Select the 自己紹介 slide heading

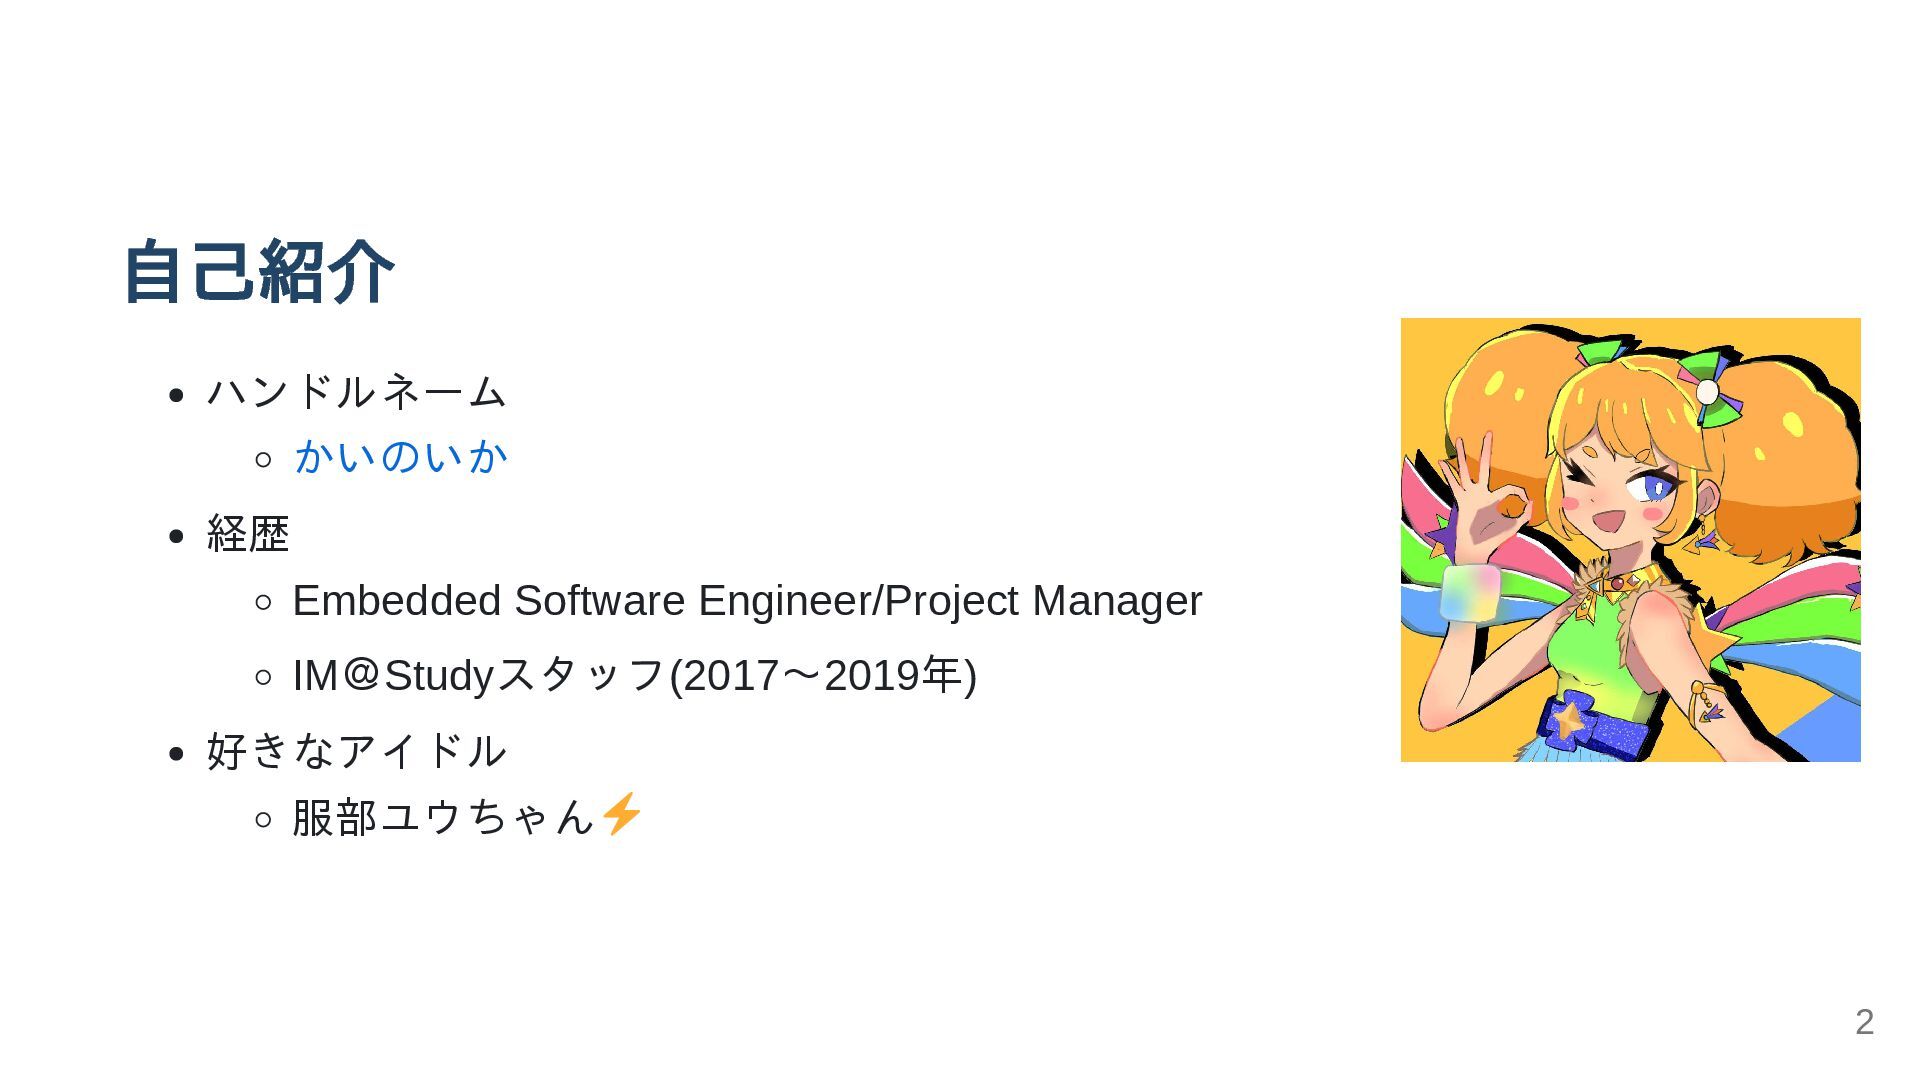[x=258, y=271]
